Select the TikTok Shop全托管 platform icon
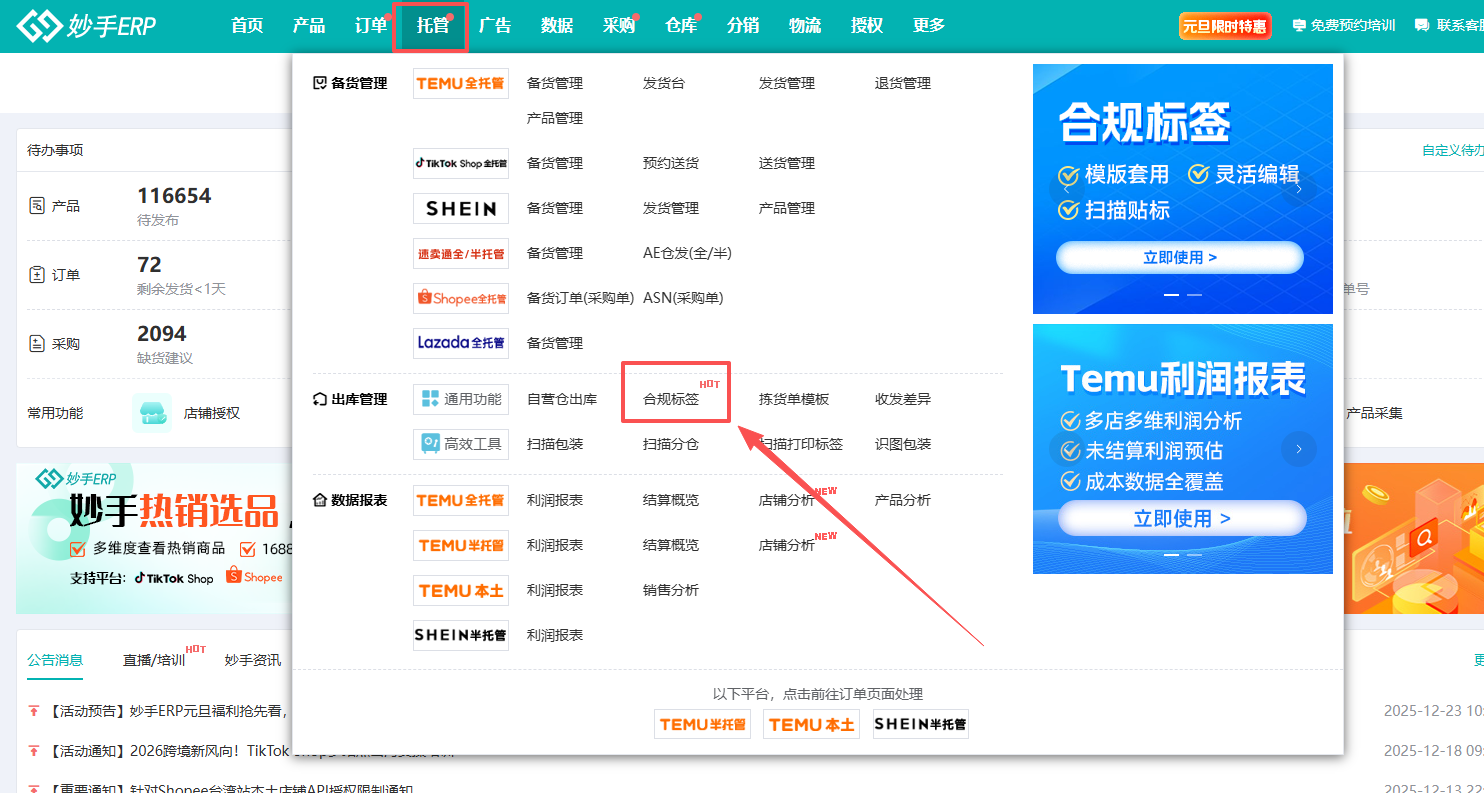 [460, 163]
